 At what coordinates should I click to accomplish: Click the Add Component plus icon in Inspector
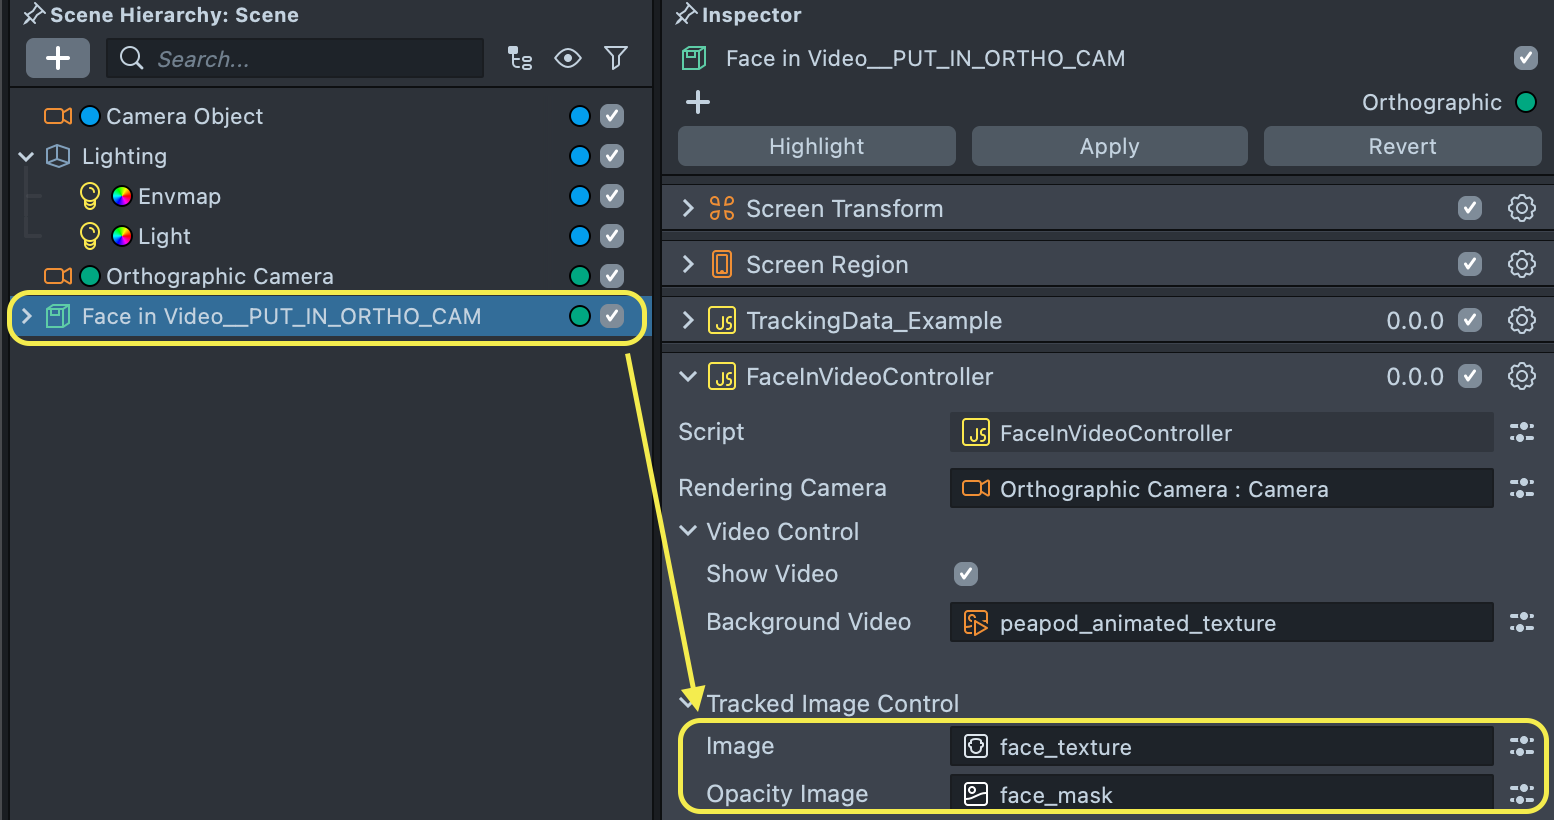point(698,102)
